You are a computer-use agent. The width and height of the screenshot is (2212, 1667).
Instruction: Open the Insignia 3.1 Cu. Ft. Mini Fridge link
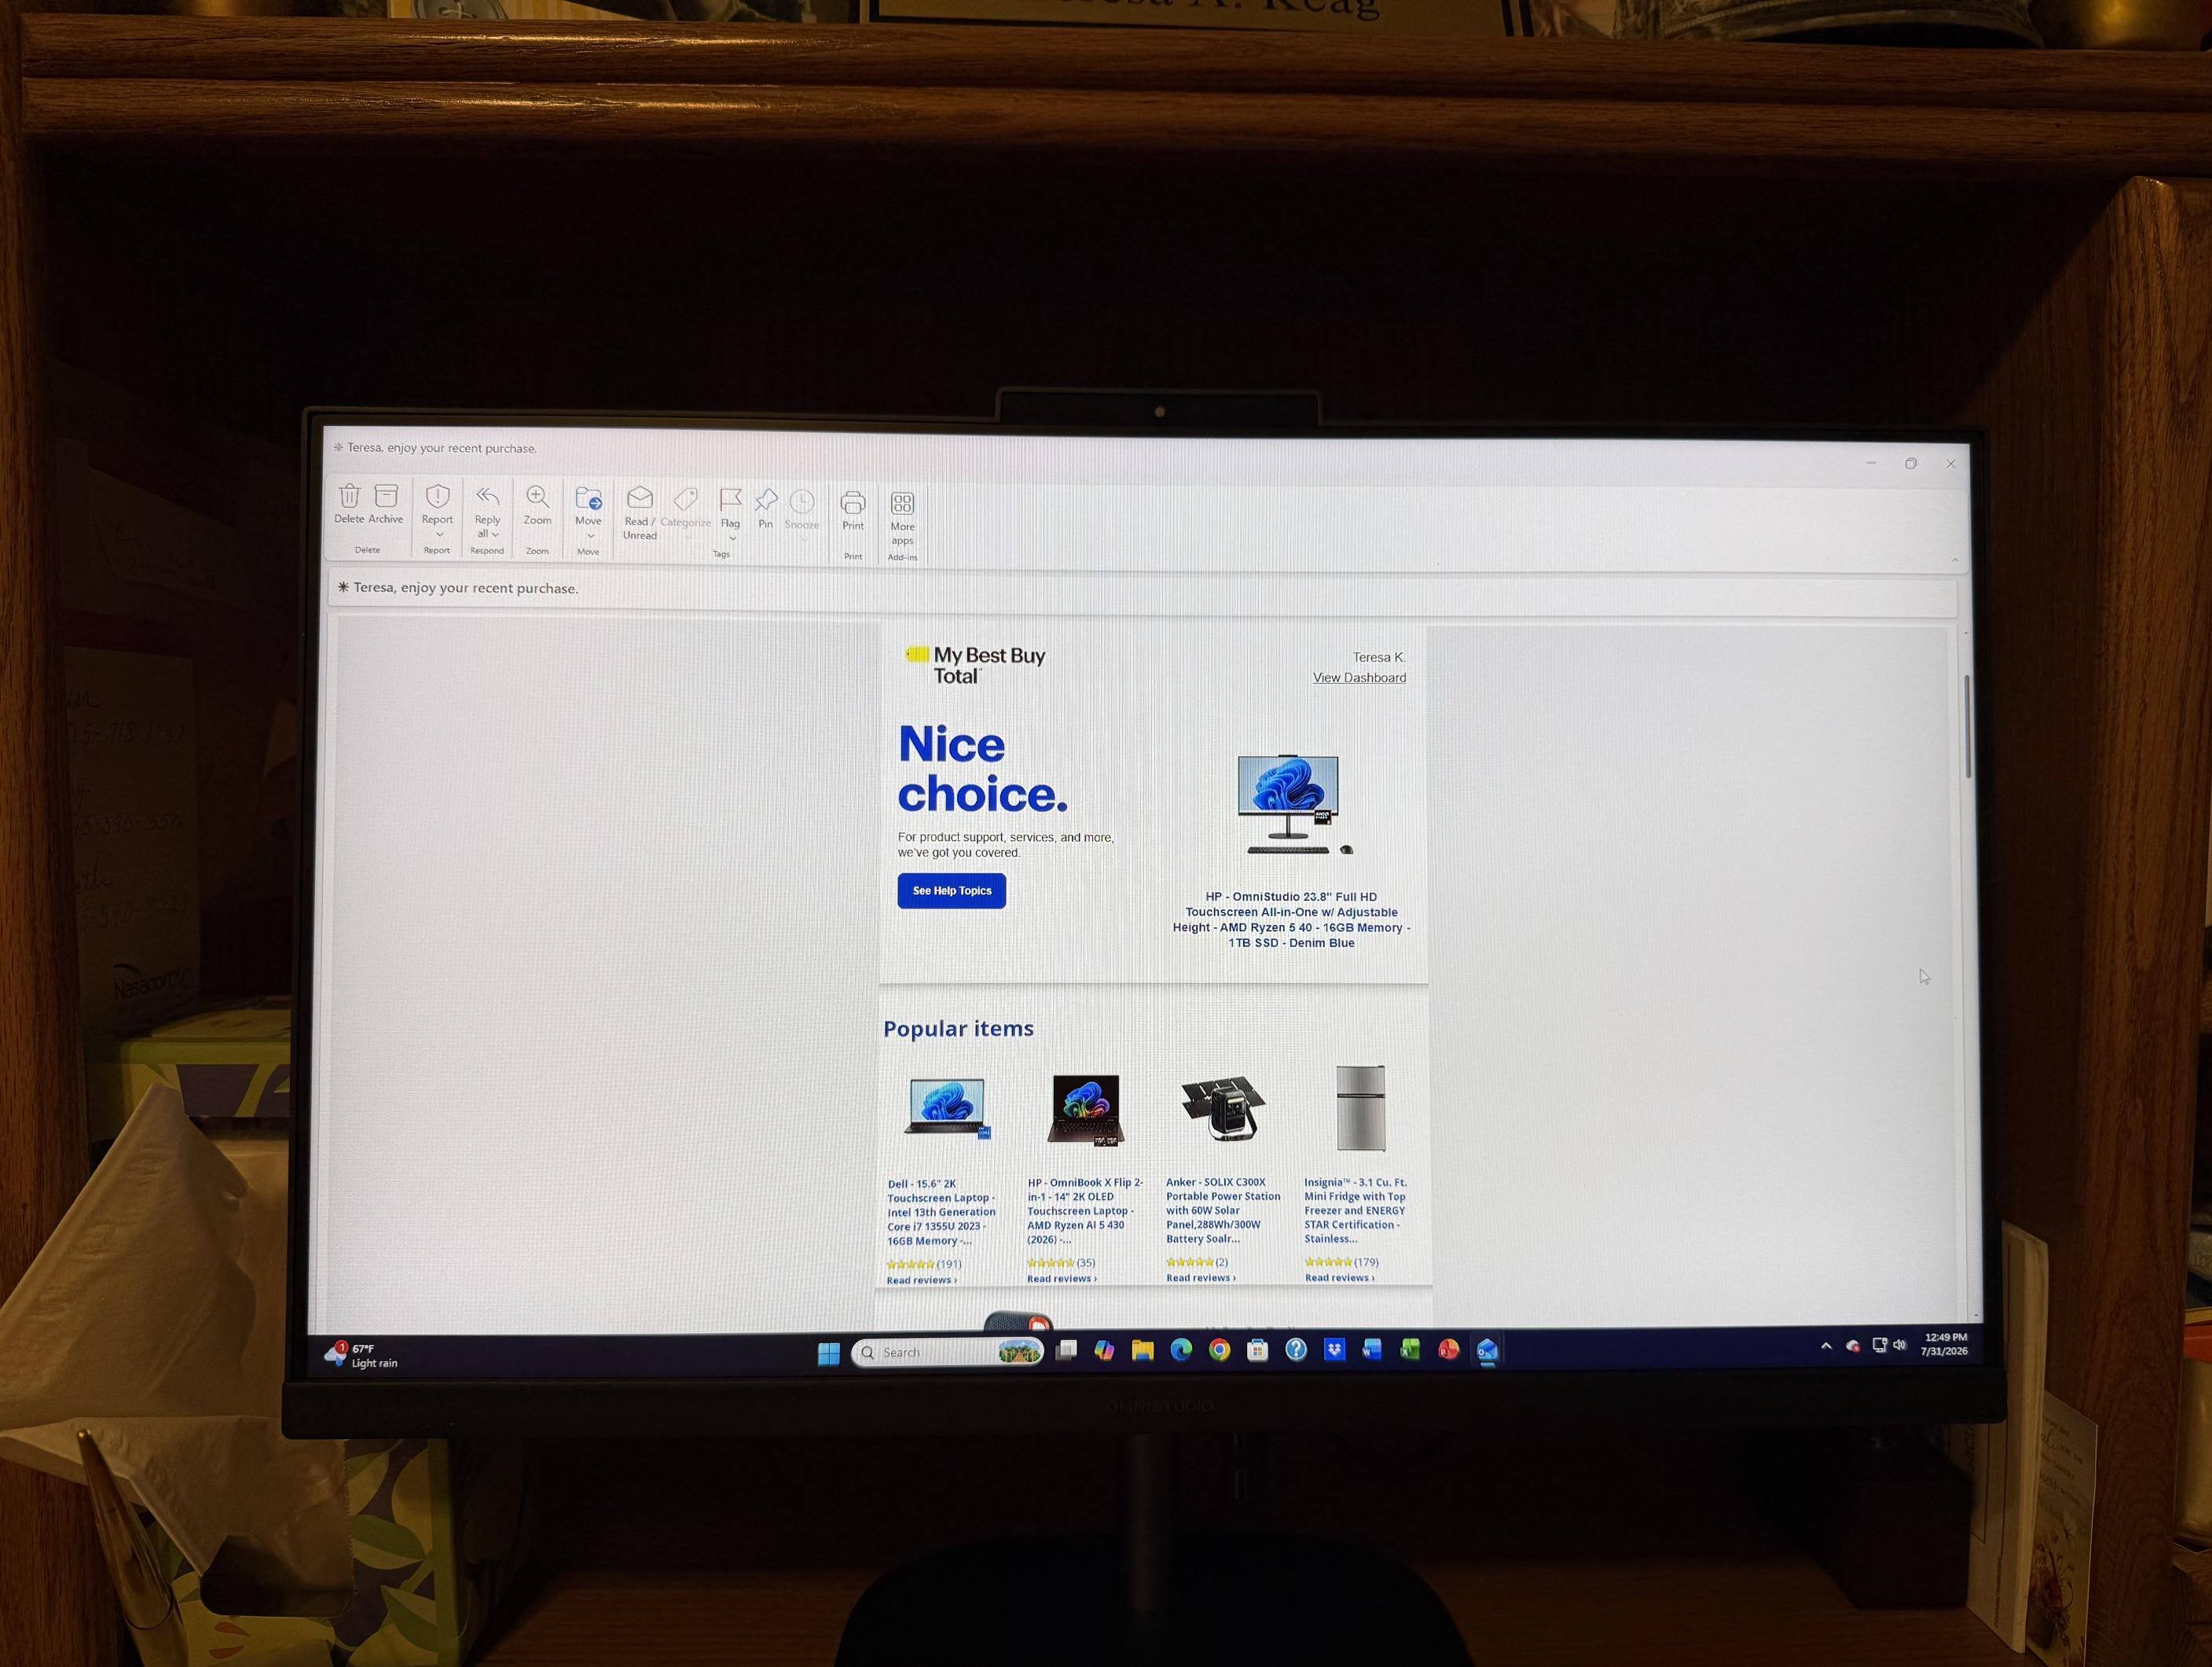tap(1355, 1210)
